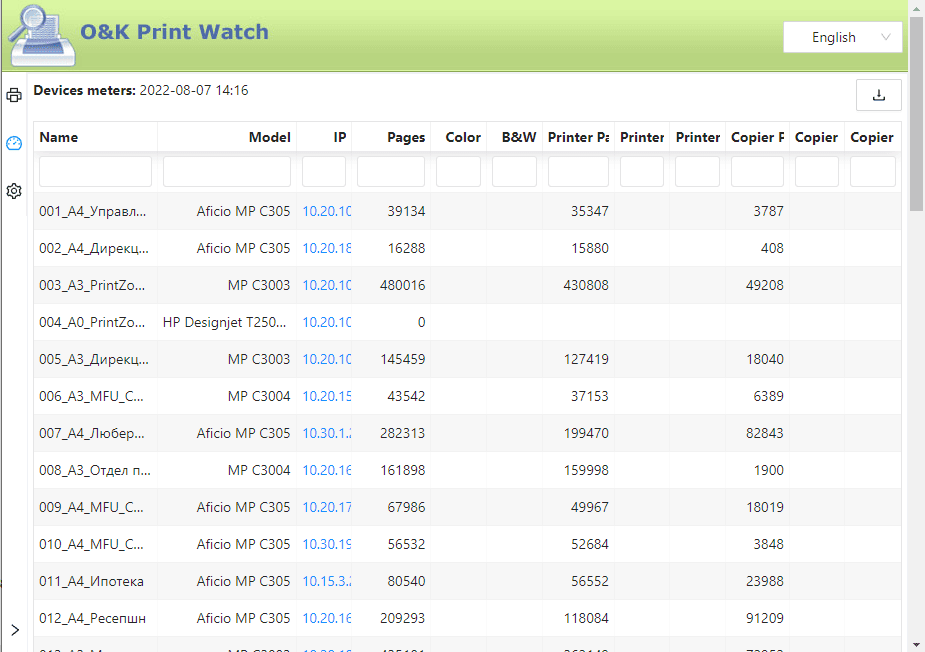Viewport: 925px width, 652px height.
Task: Click the copier value 23988
Action: pyautogui.click(x=765, y=582)
